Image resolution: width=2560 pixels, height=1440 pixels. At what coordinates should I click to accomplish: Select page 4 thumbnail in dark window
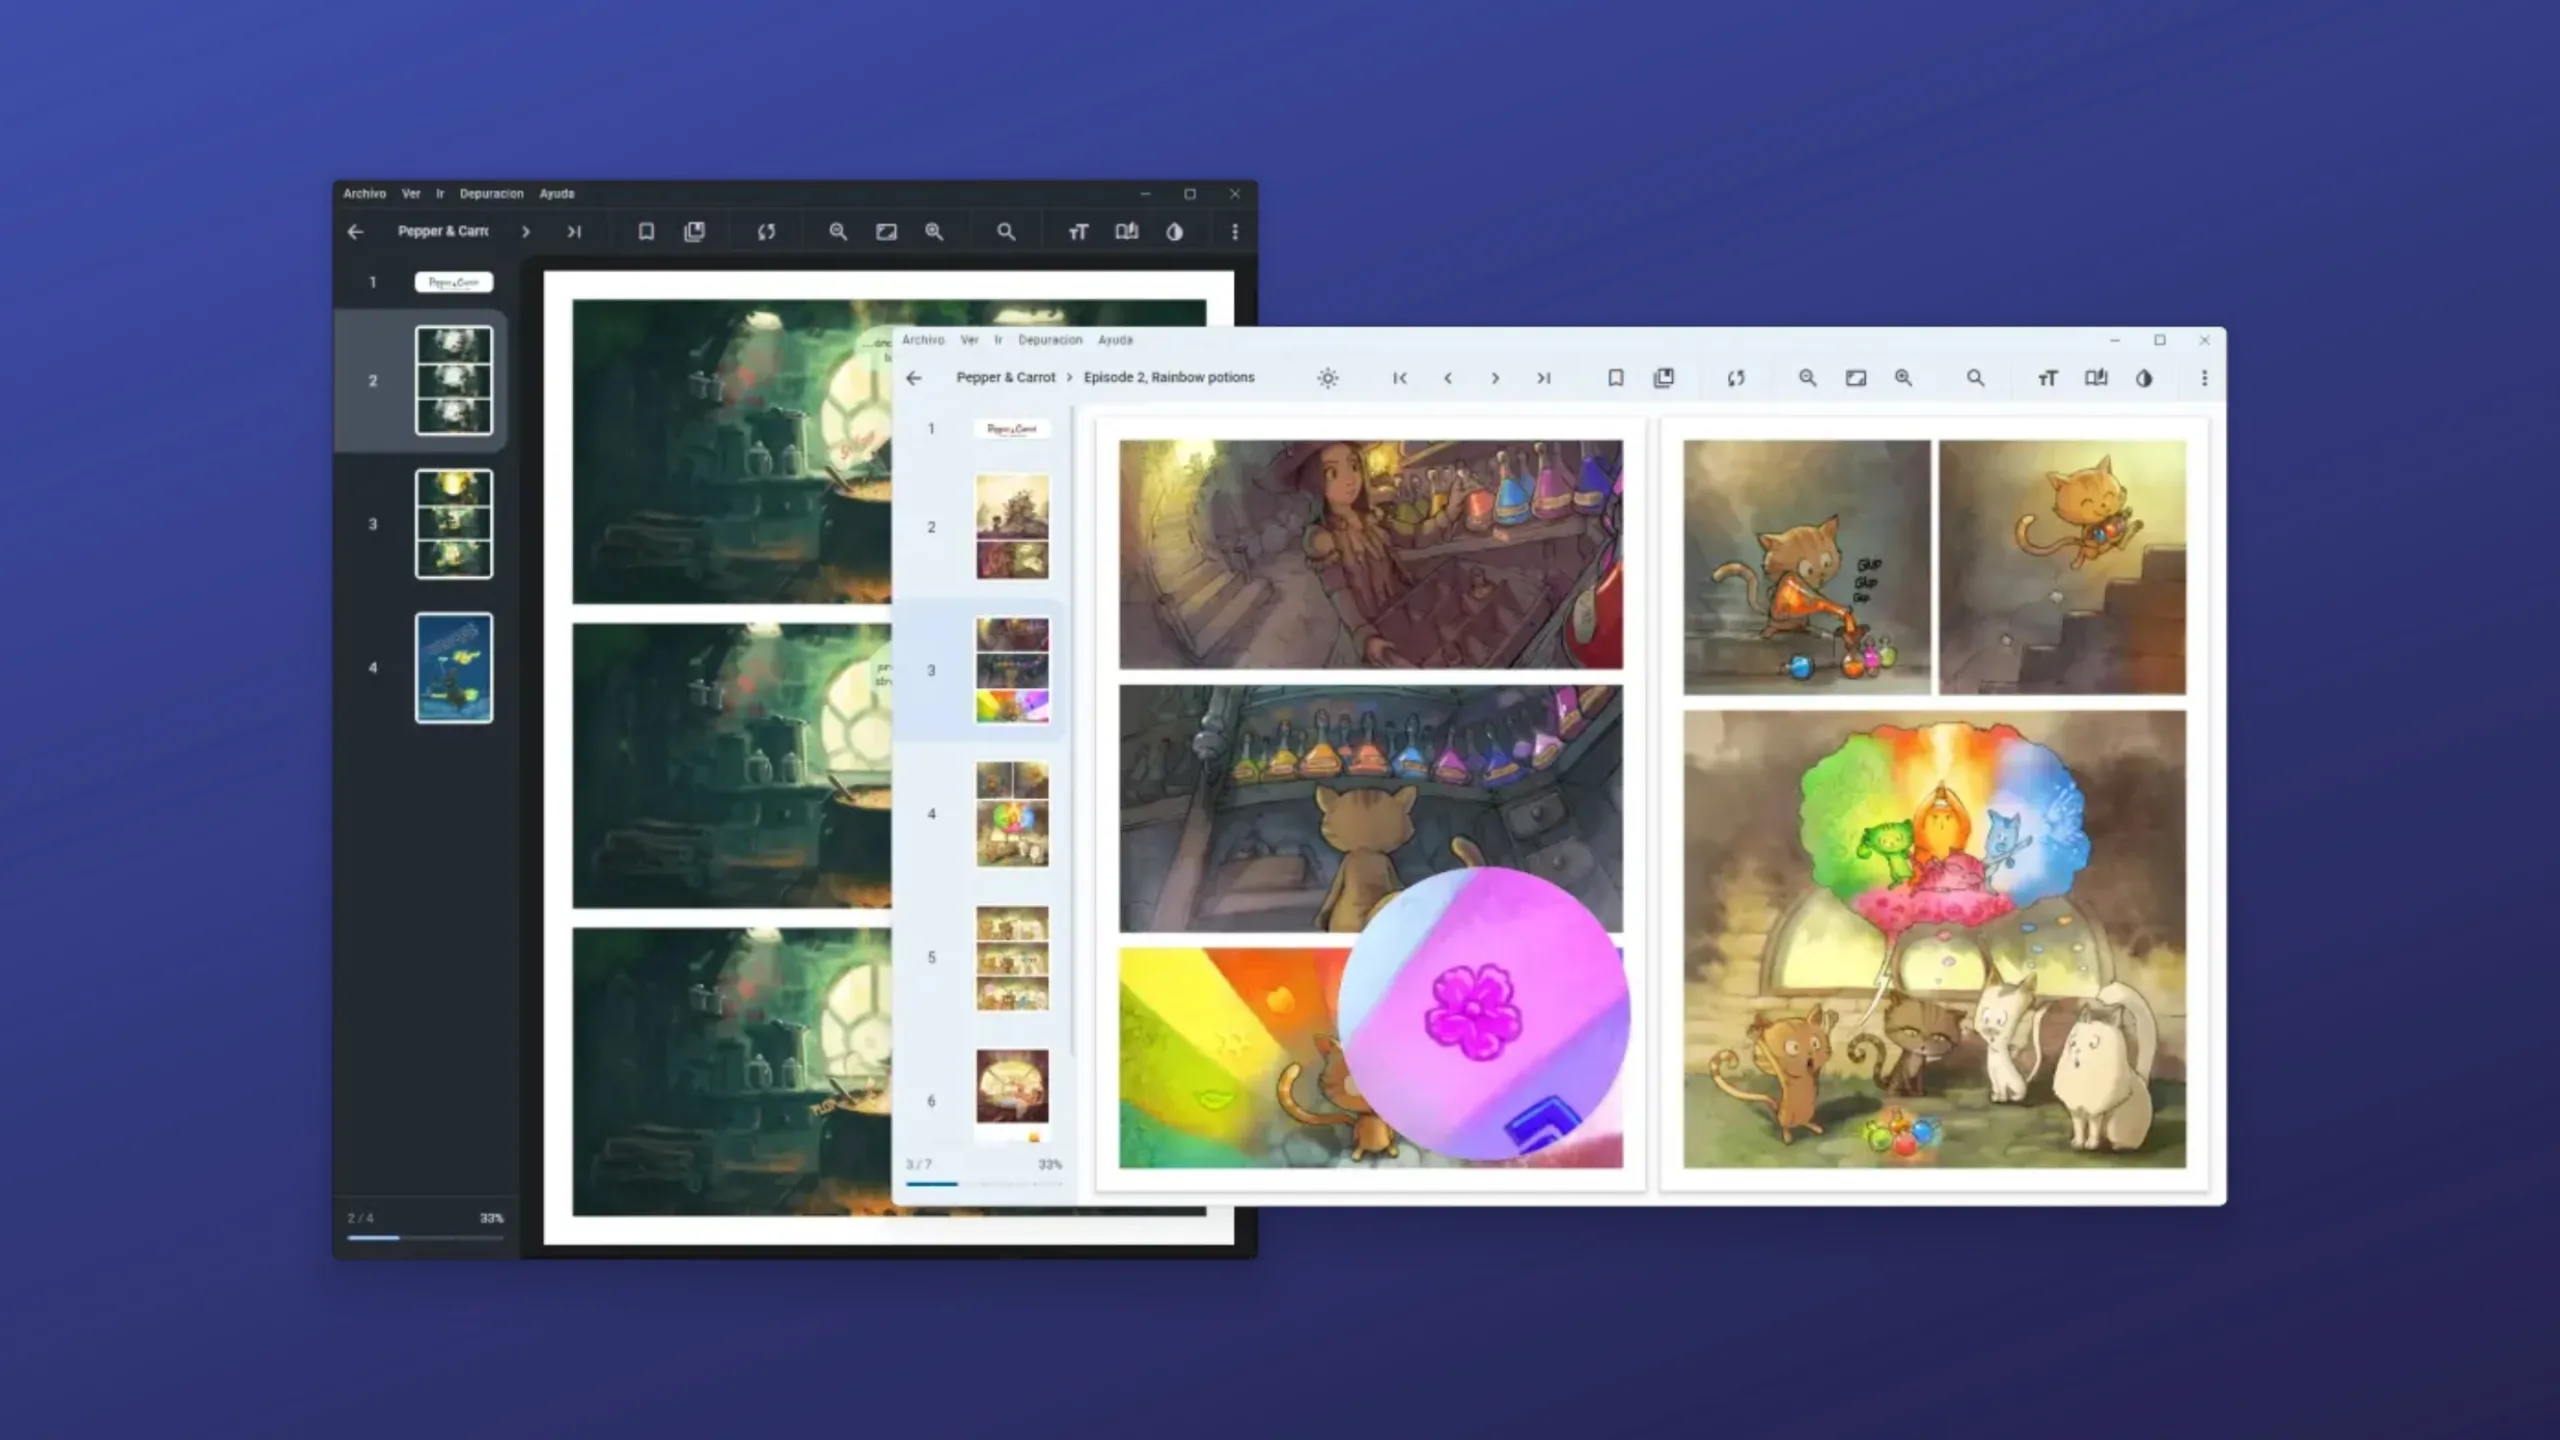coord(454,668)
